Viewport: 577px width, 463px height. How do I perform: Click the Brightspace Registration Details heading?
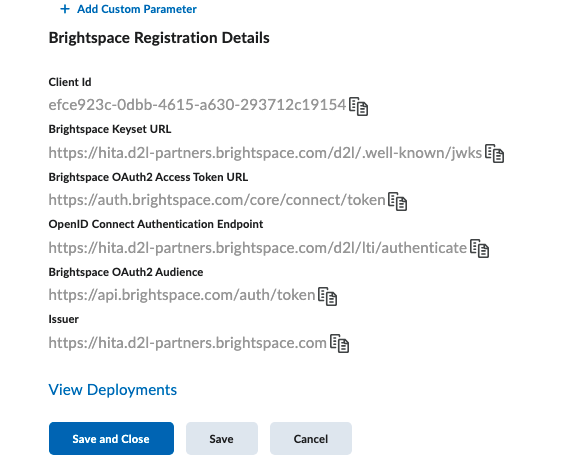click(159, 38)
